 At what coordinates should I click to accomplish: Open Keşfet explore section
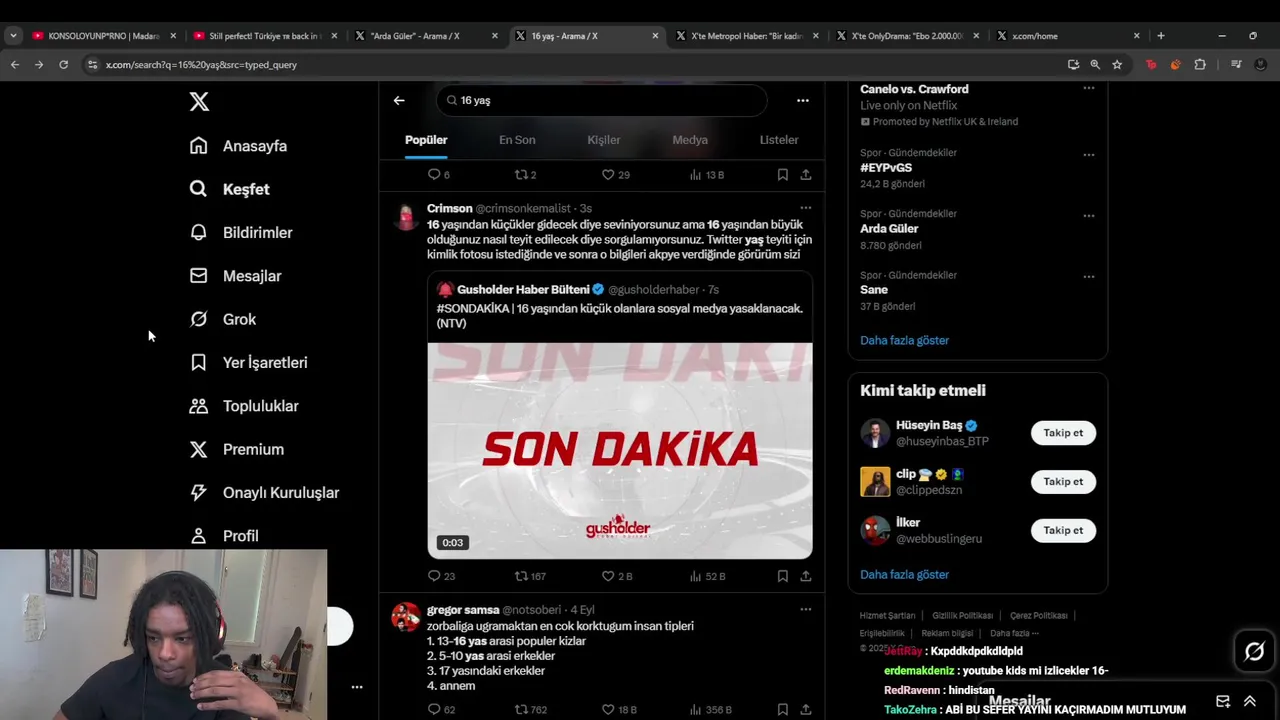pyautogui.click(x=230, y=189)
